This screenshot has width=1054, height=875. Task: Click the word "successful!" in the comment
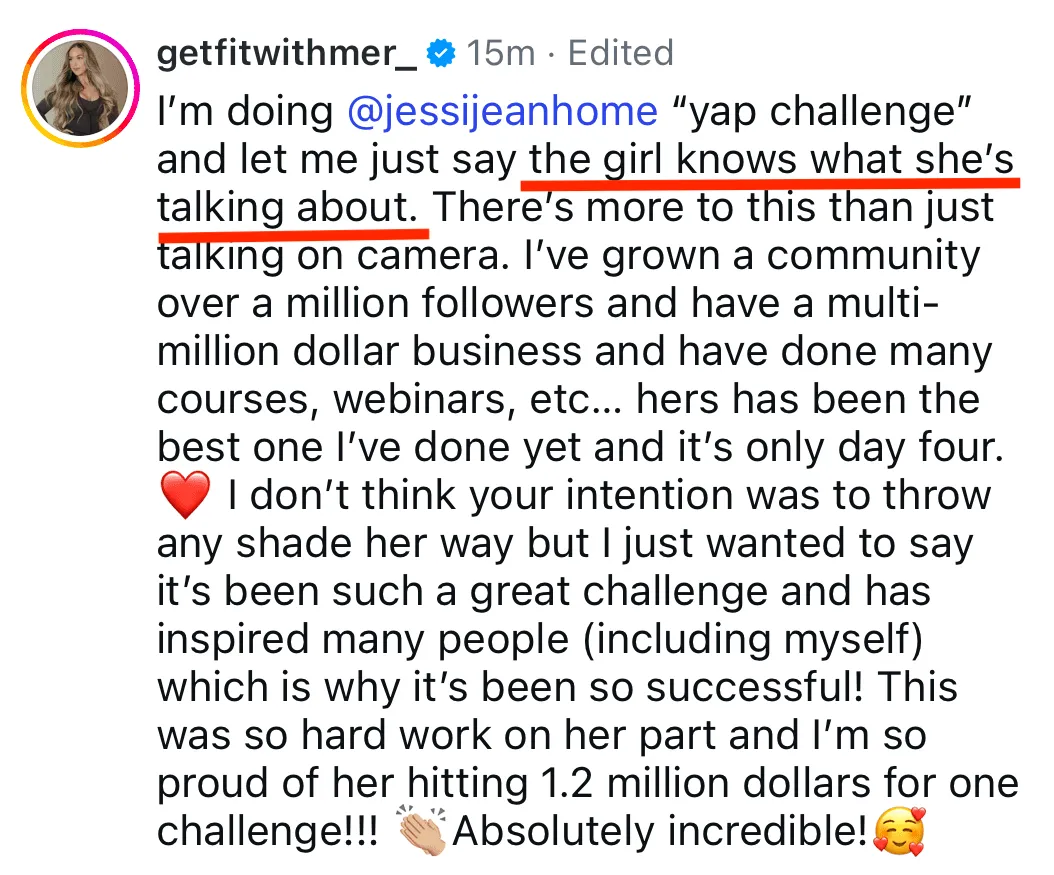754,687
